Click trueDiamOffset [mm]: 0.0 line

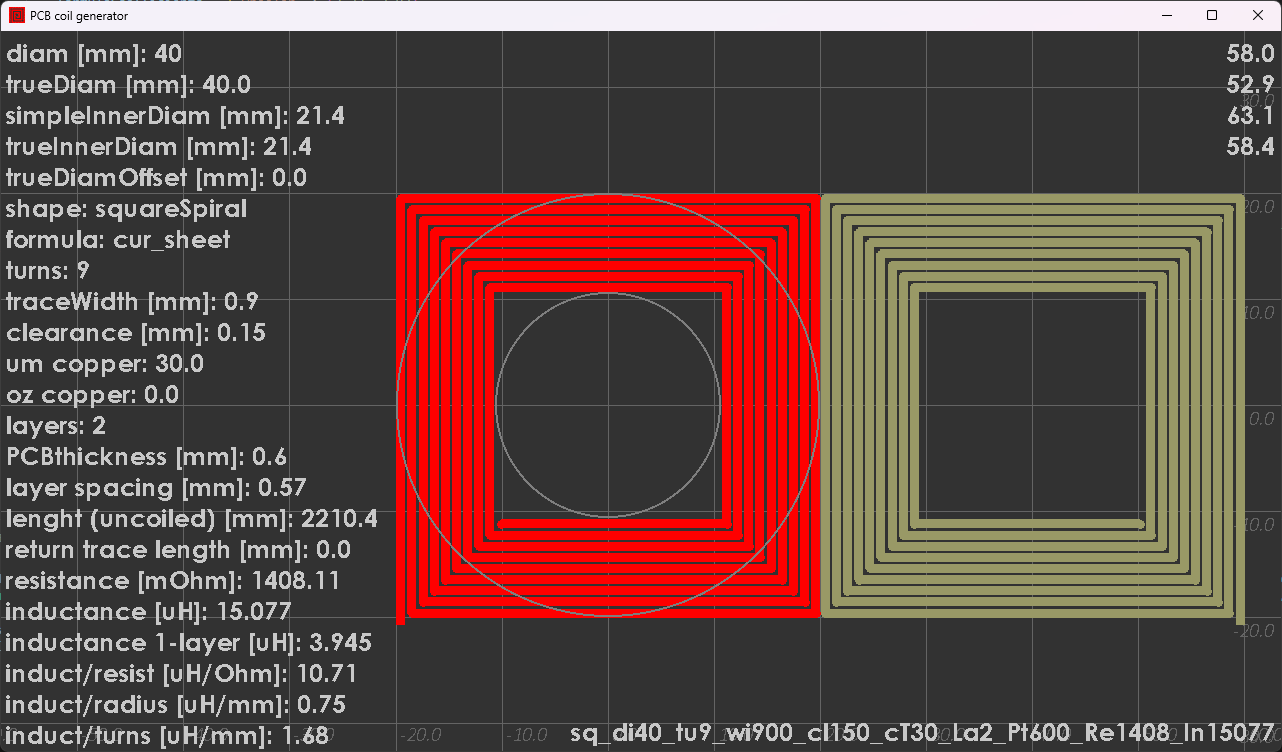pos(156,178)
